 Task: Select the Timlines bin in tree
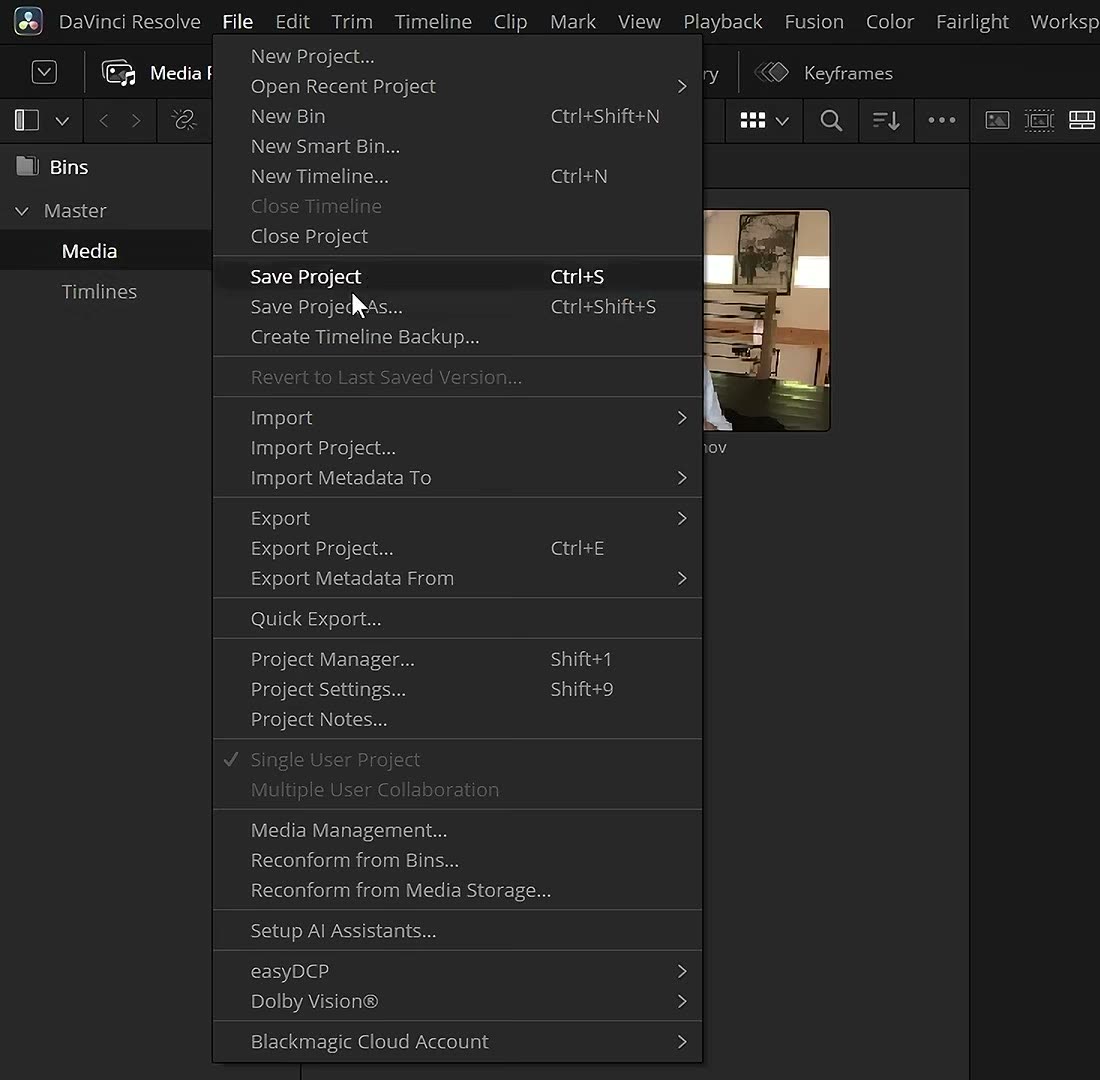(x=106, y=291)
